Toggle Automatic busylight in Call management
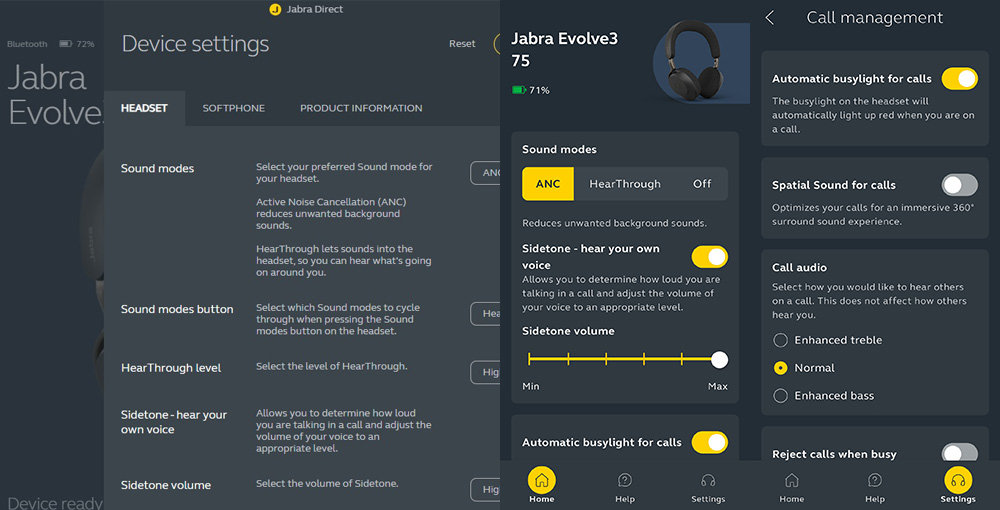The width and height of the screenshot is (1000, 510). tap(960, 78)
